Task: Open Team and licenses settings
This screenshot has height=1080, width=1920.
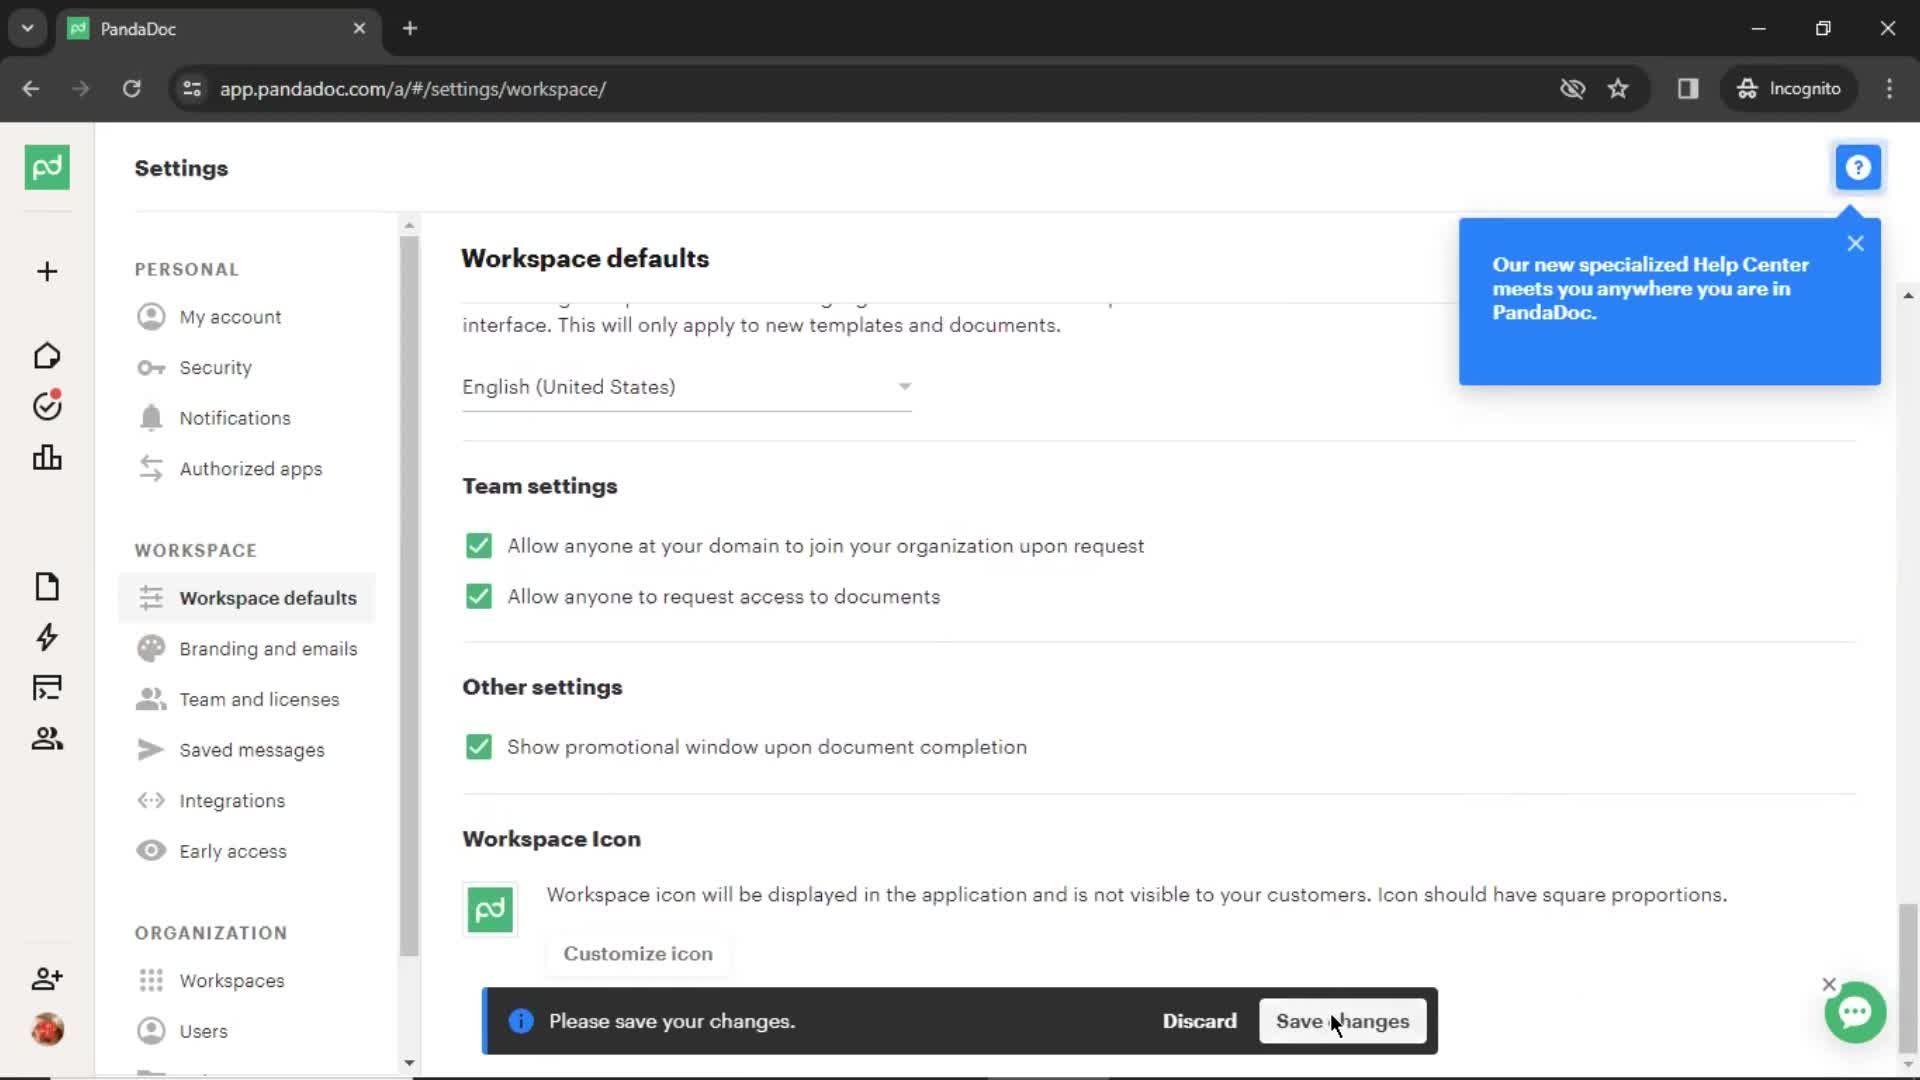Action: pyautogui.click(x=258, y=699)
